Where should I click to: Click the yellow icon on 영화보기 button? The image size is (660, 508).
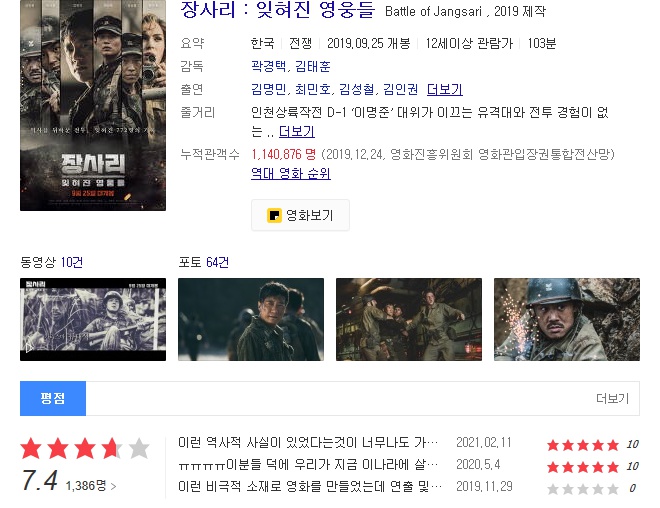pos(274,215)
